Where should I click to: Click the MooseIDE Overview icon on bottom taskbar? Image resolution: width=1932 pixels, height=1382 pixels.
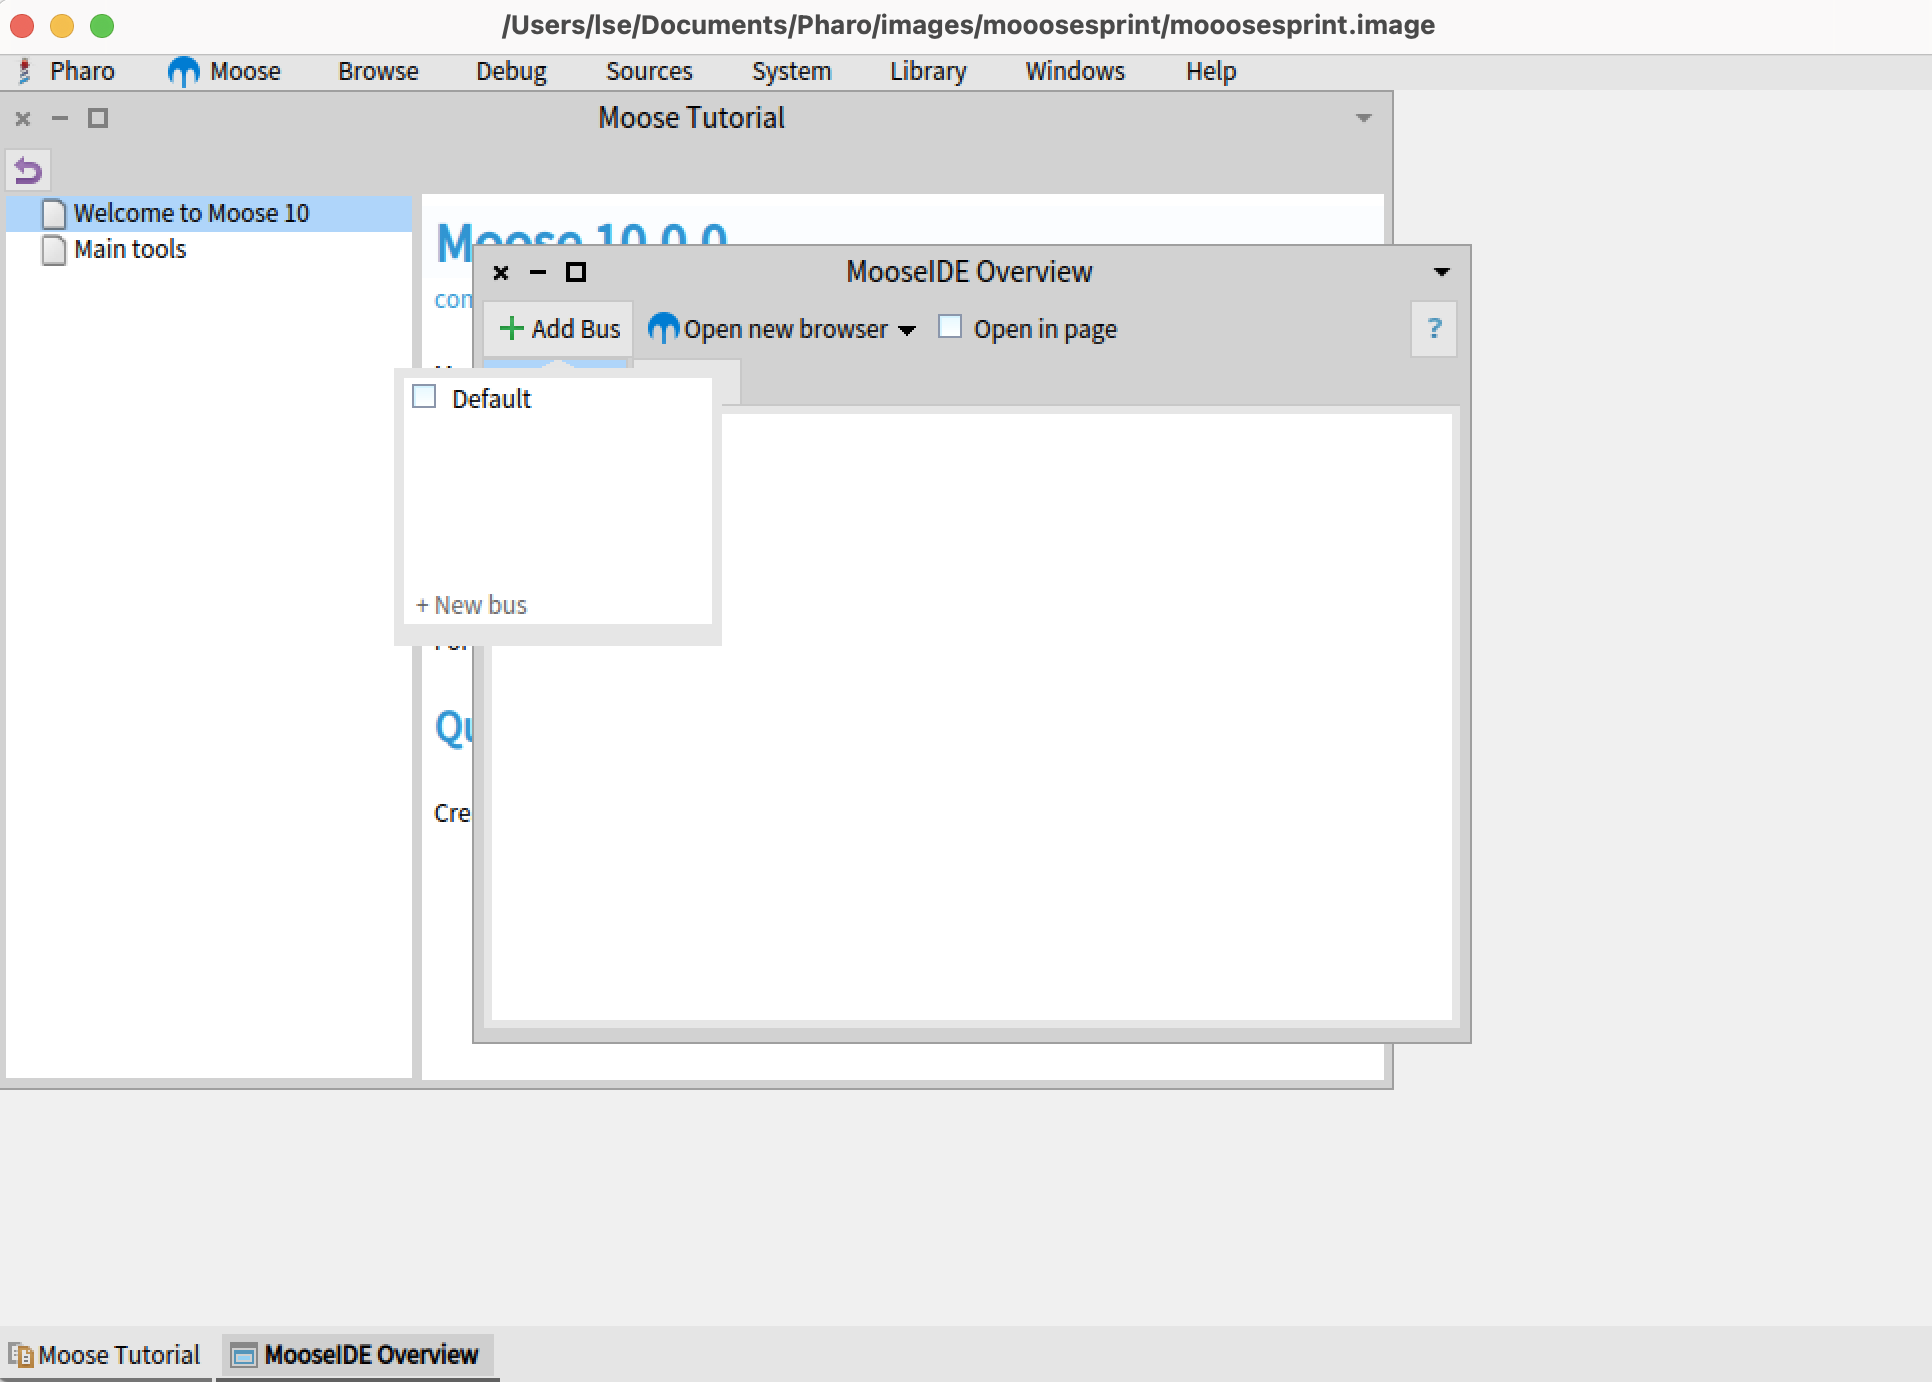[244, 1355]
